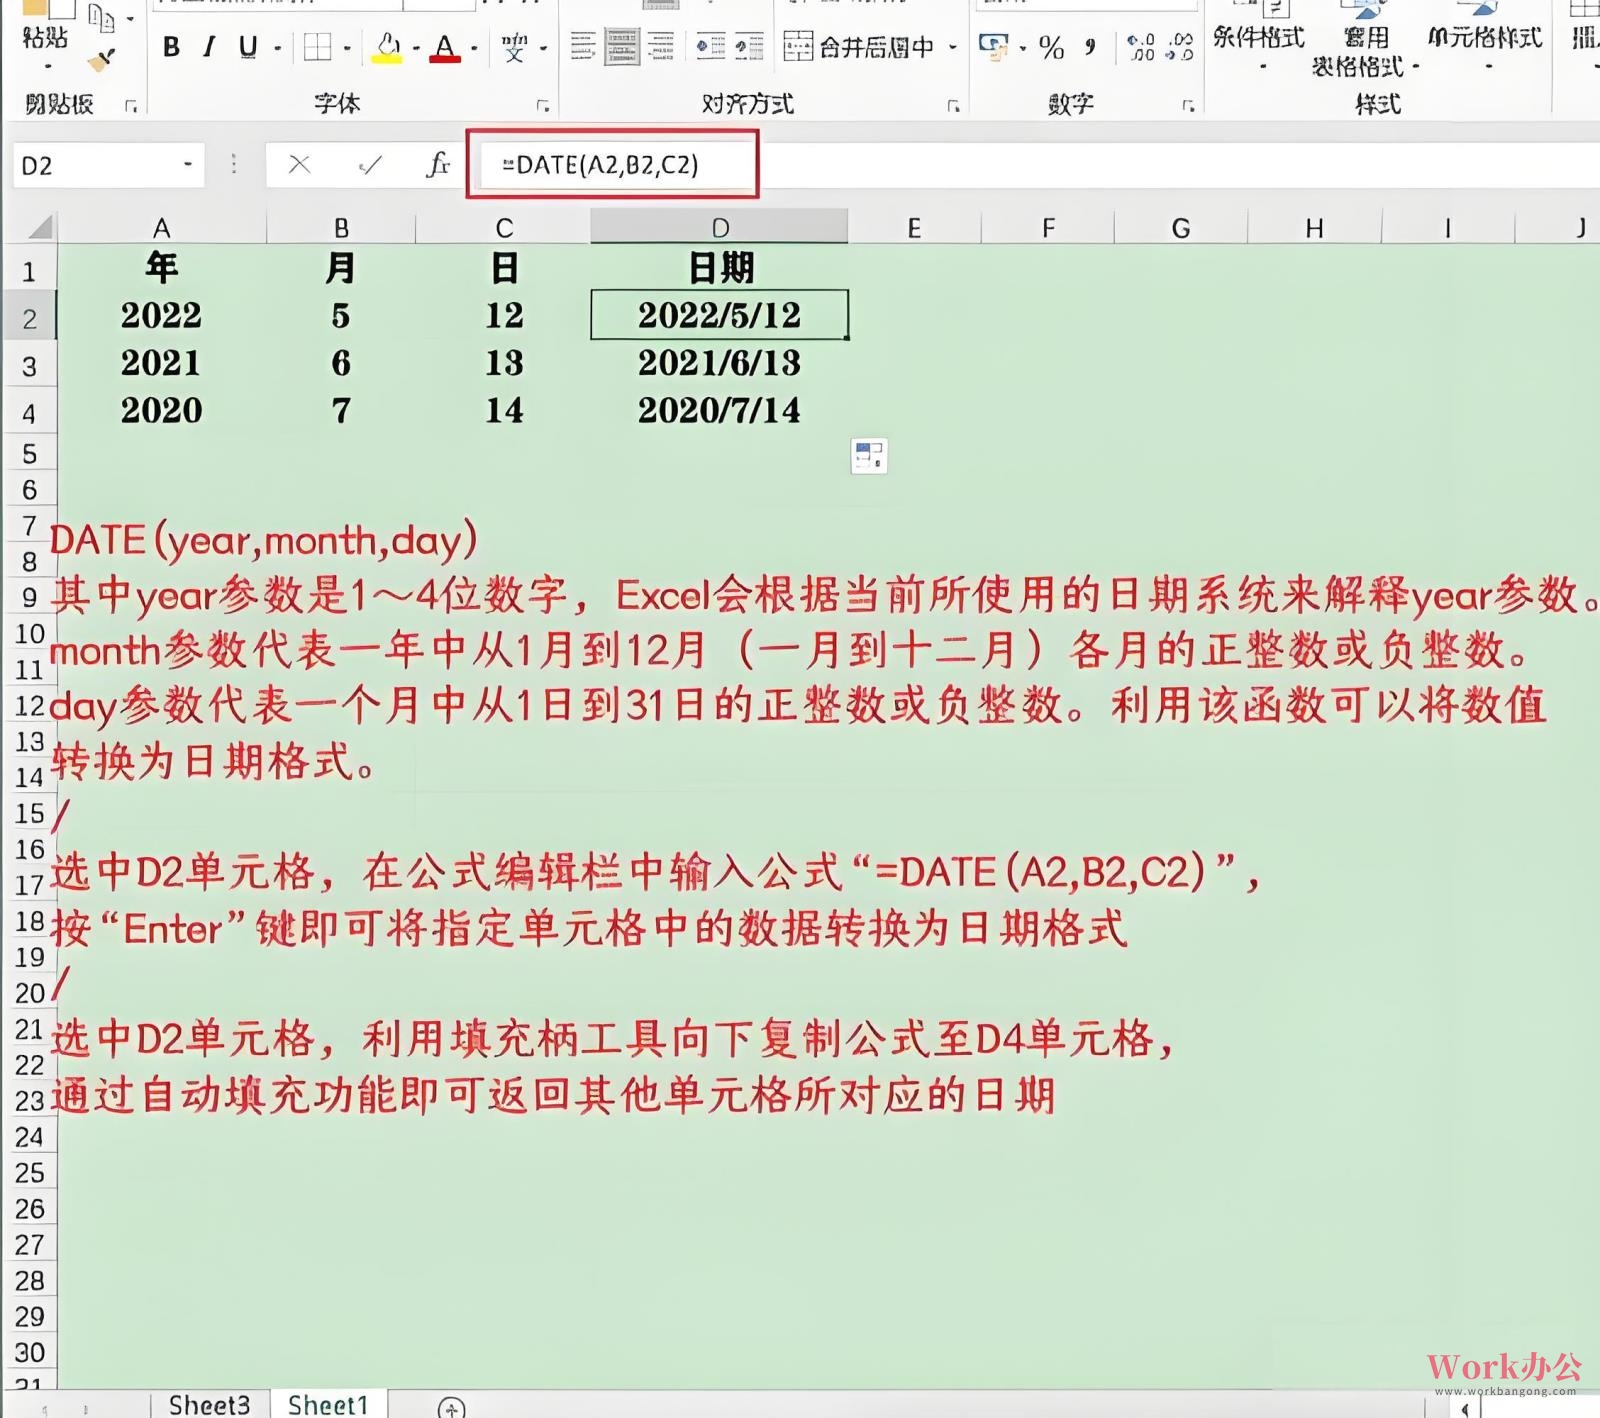The width and height of the screenshot is (1600, 1418).
Task: Click increase indent icon
Action: 749,46
